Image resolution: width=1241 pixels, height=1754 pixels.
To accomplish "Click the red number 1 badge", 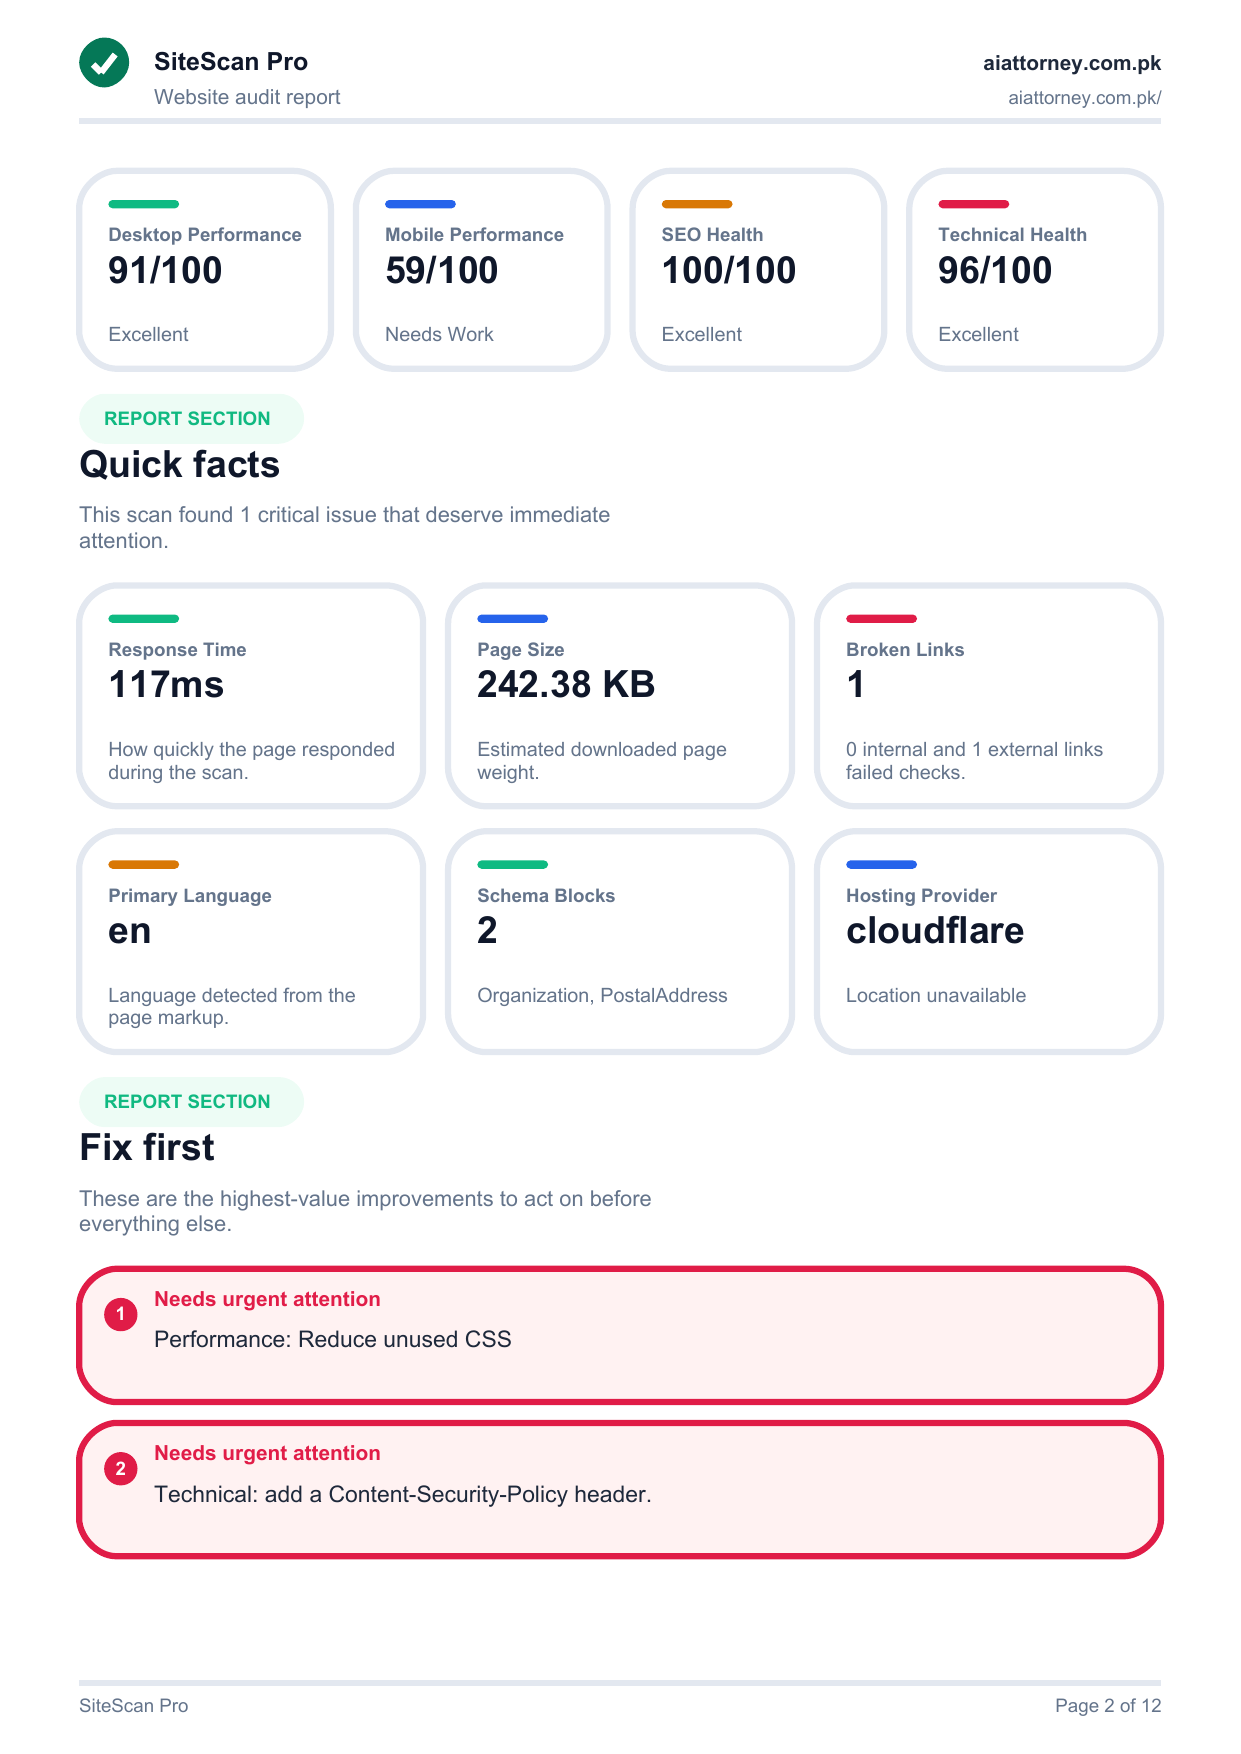I will [x=121, y=1314].
